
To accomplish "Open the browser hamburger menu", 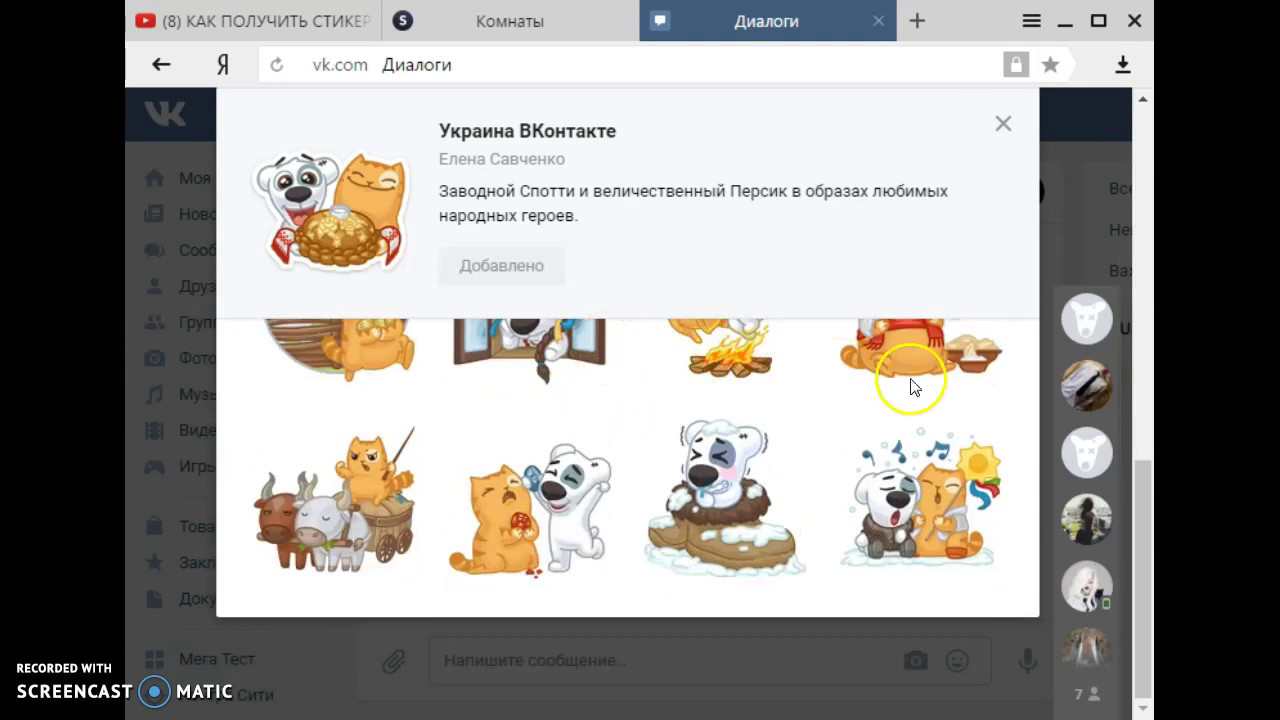I will [x=1031, y=21].
